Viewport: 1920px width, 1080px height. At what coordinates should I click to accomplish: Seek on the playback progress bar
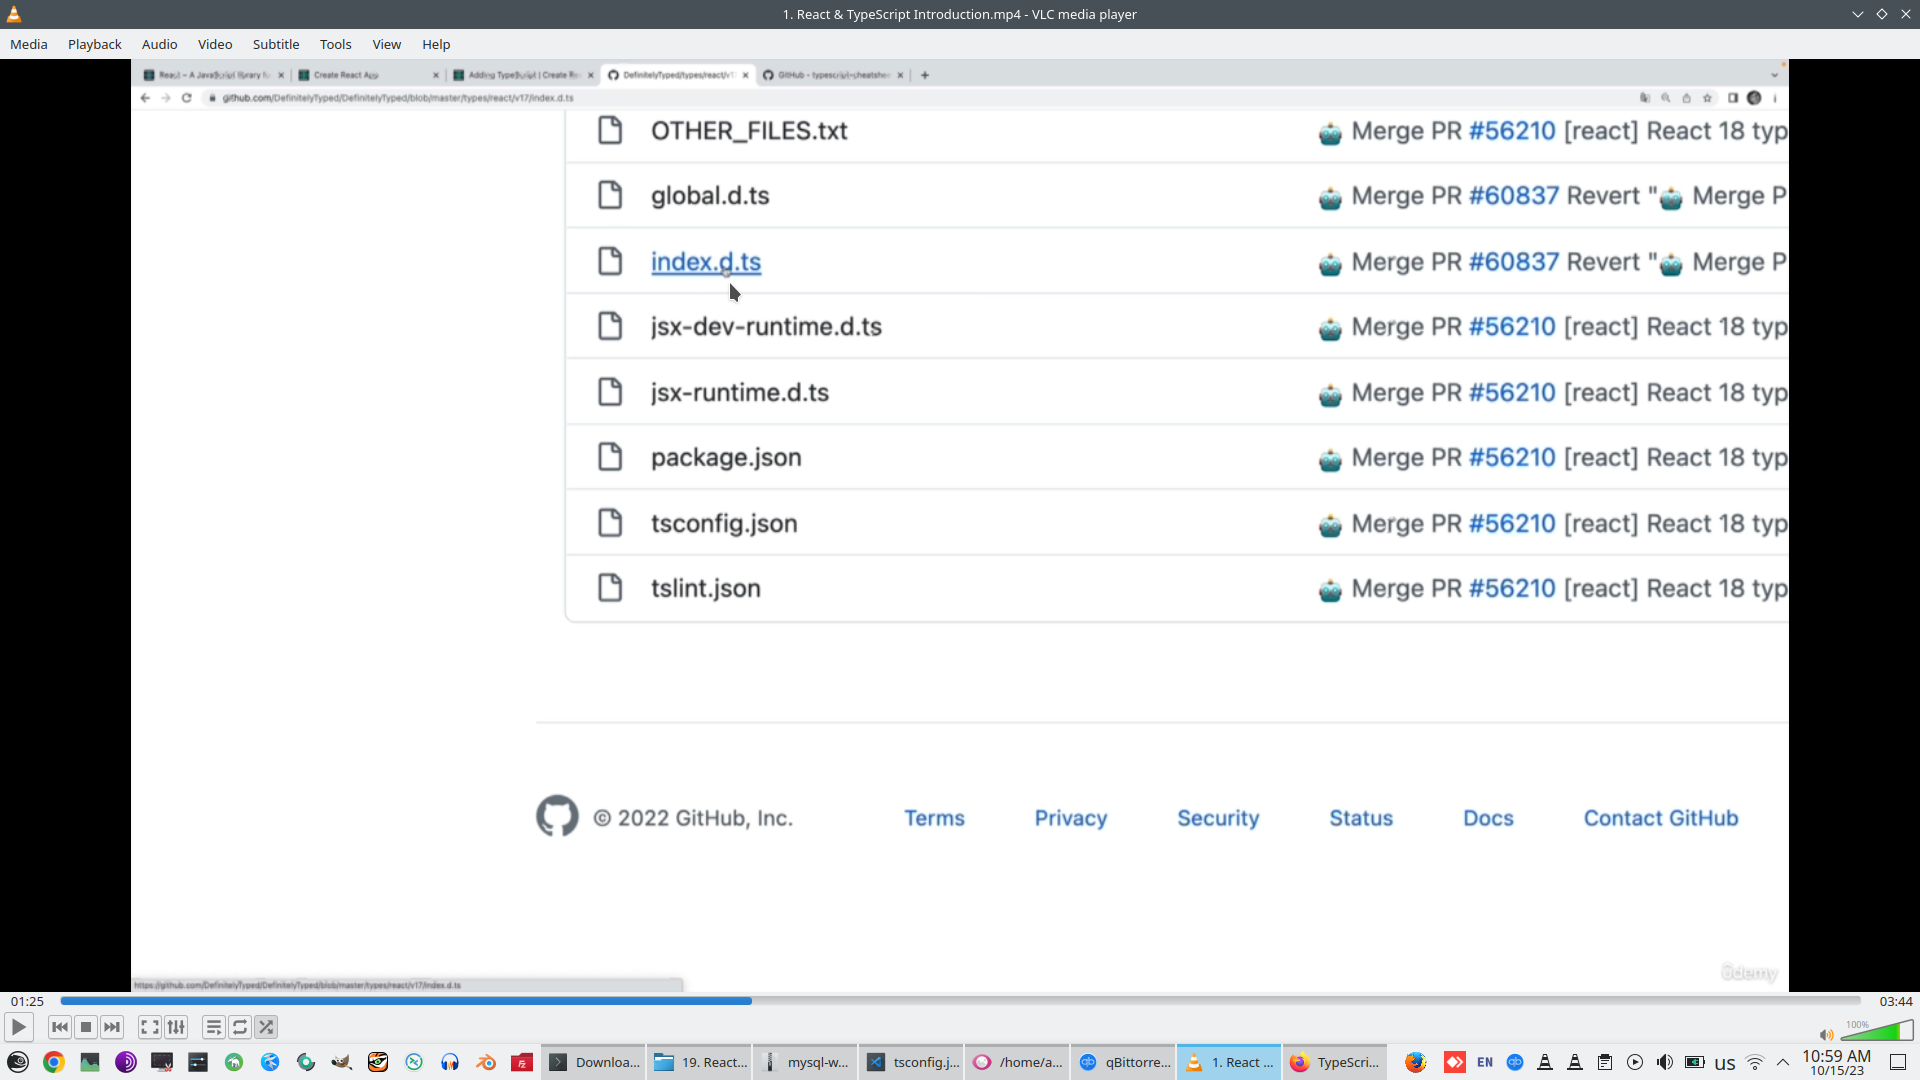coord(960,1001)
